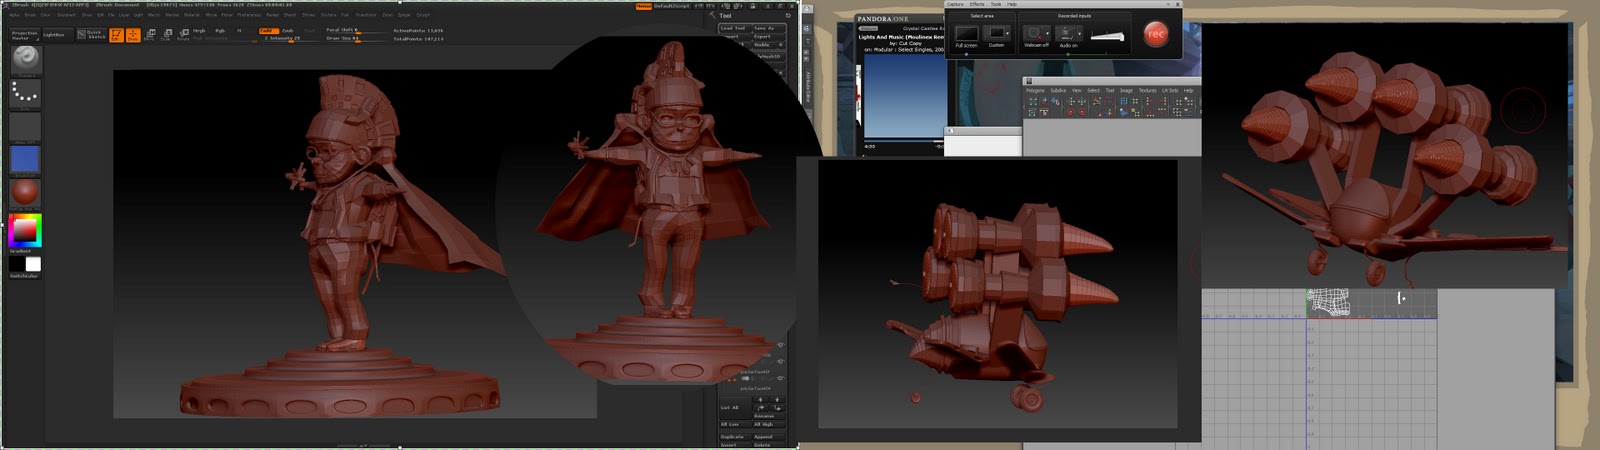Open the Capture menu in recorder

click(955, 4)
